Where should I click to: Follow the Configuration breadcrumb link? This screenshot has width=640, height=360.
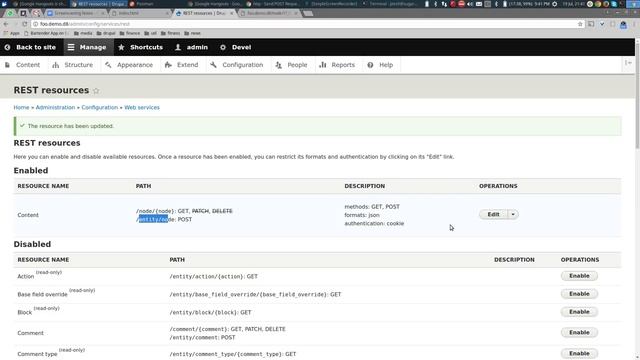pyautogui.click(x=99, y=107)
